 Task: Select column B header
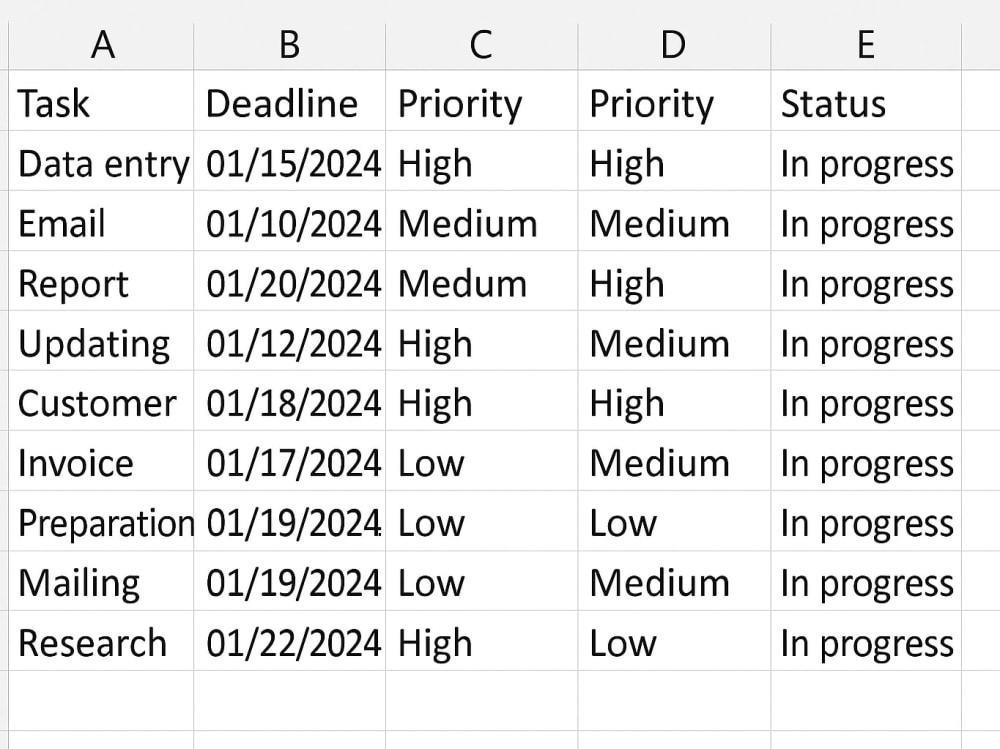click(290, 46)
